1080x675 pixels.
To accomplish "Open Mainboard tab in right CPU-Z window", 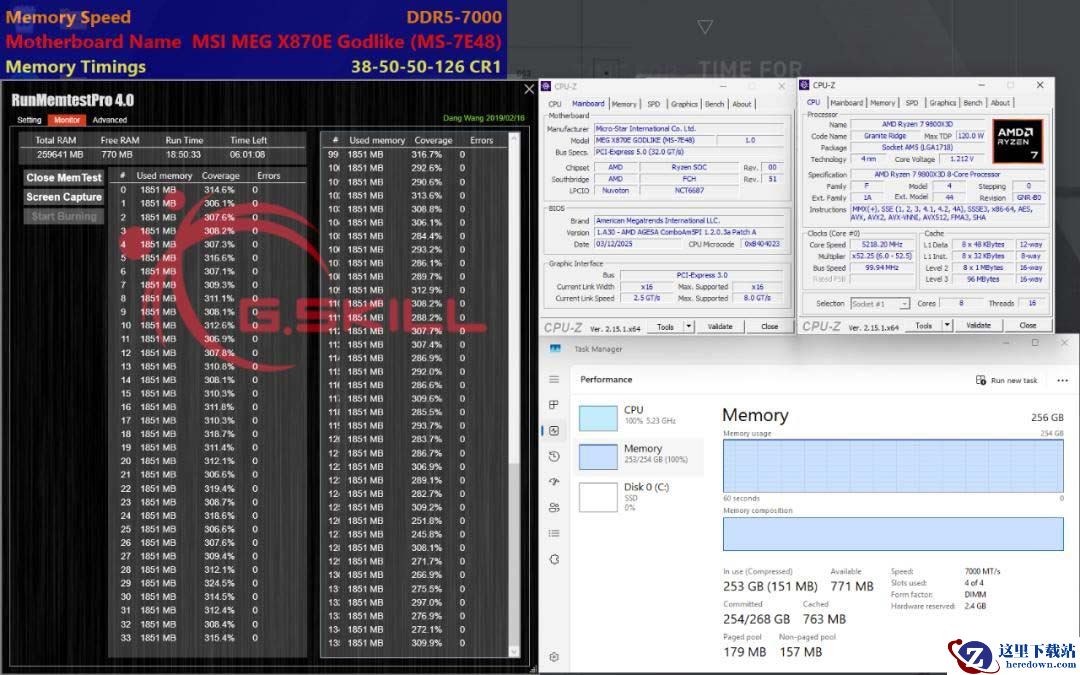I will click(x=847, y=103).
